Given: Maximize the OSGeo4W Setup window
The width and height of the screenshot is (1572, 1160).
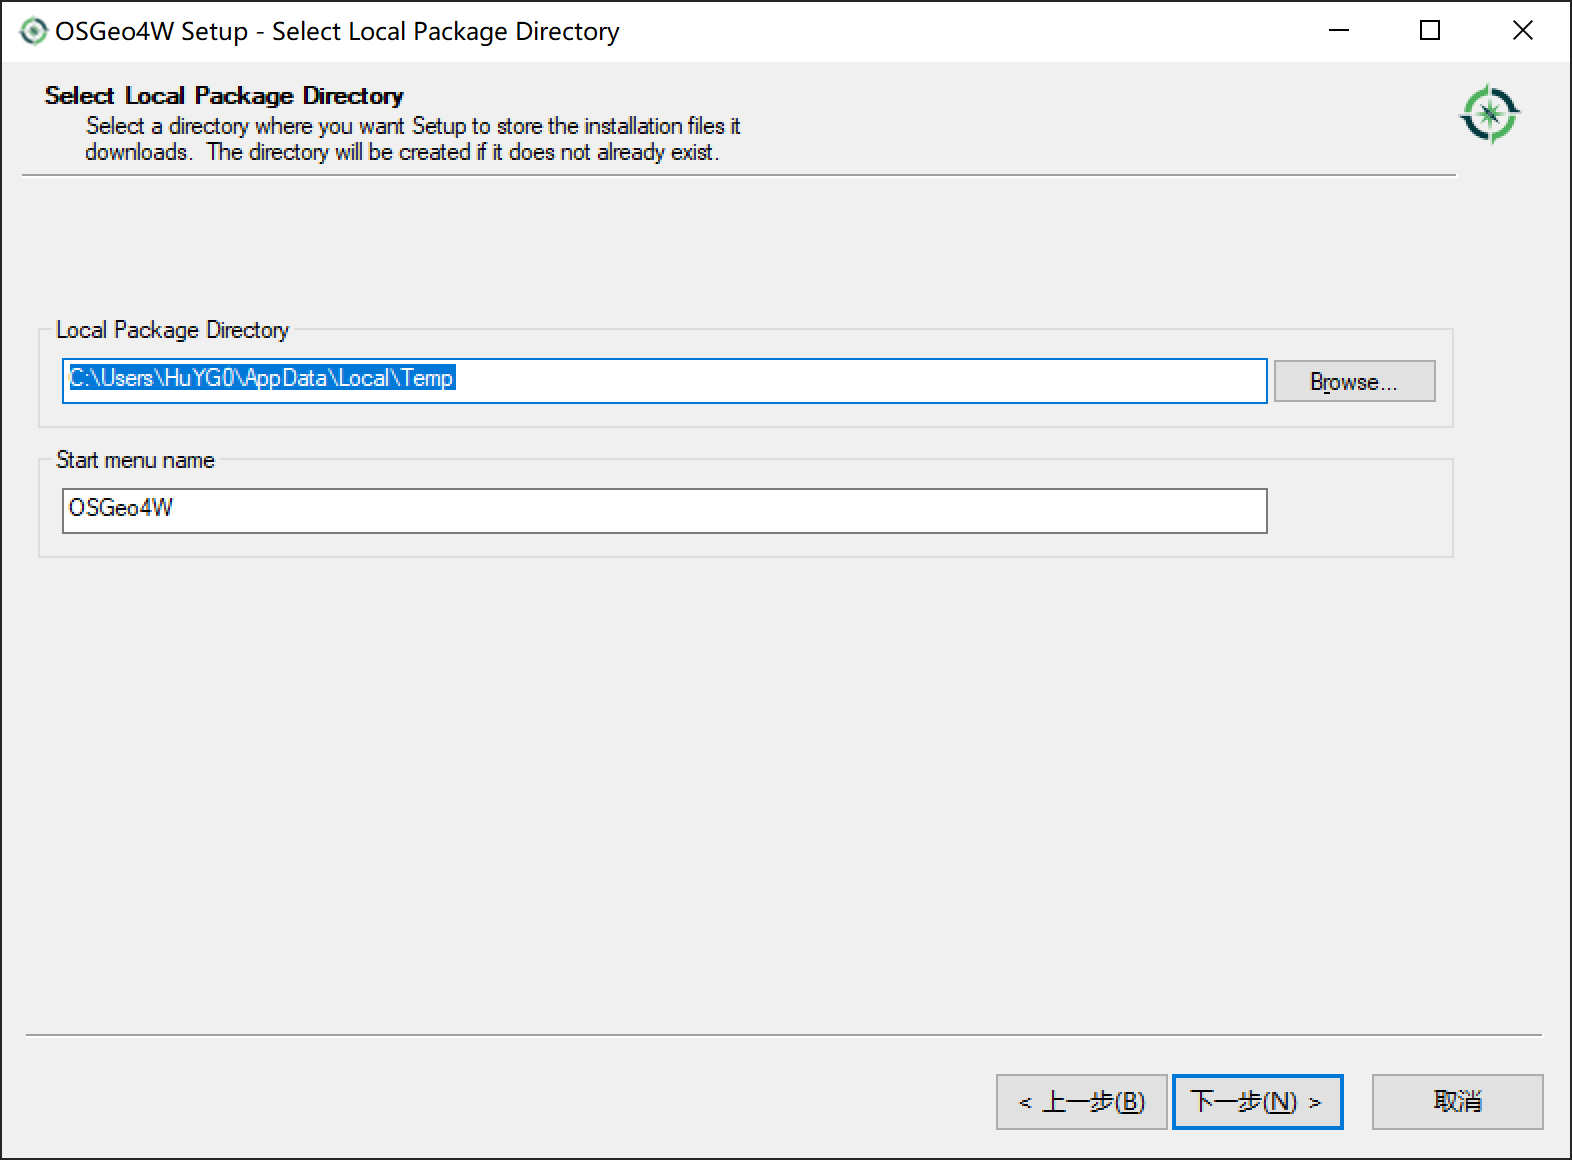Looking at the screenshot, I should 1430,31.
